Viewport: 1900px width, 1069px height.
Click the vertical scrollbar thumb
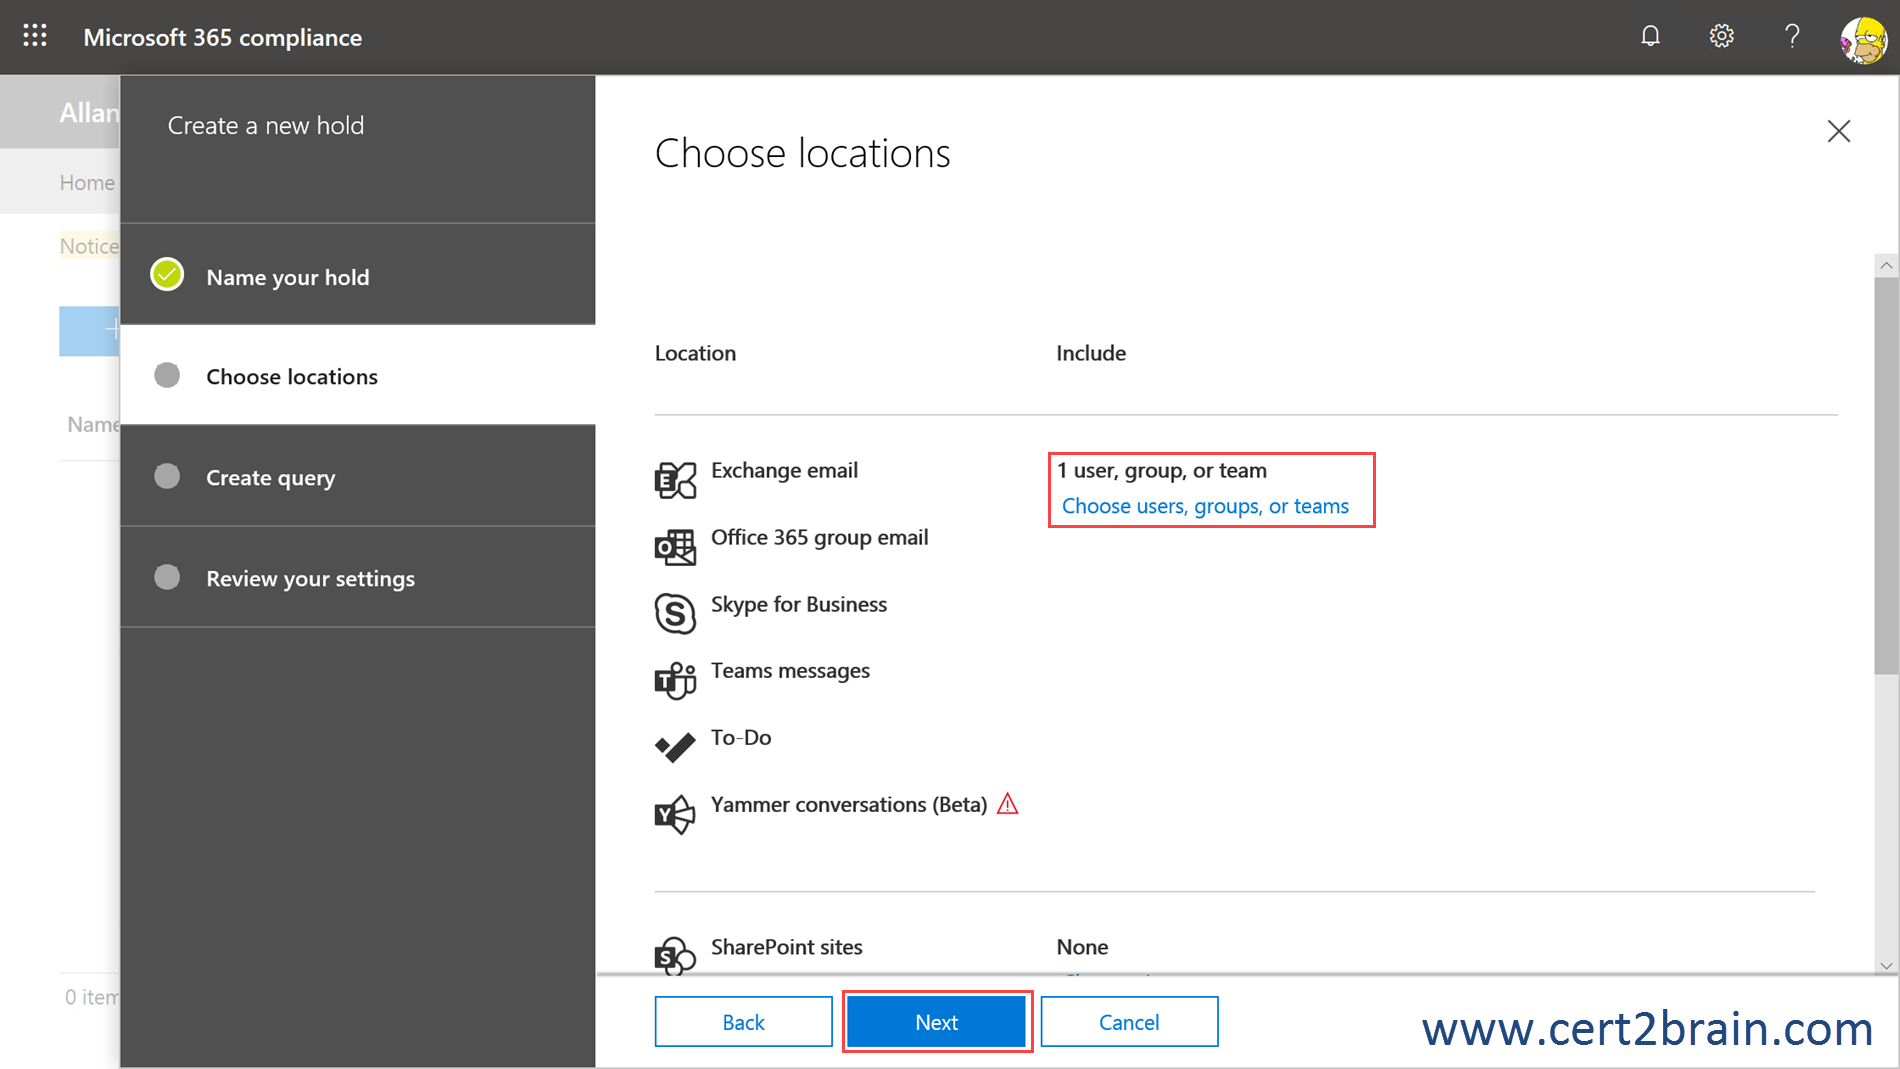pyautogui.click(x=1886, y=475)
